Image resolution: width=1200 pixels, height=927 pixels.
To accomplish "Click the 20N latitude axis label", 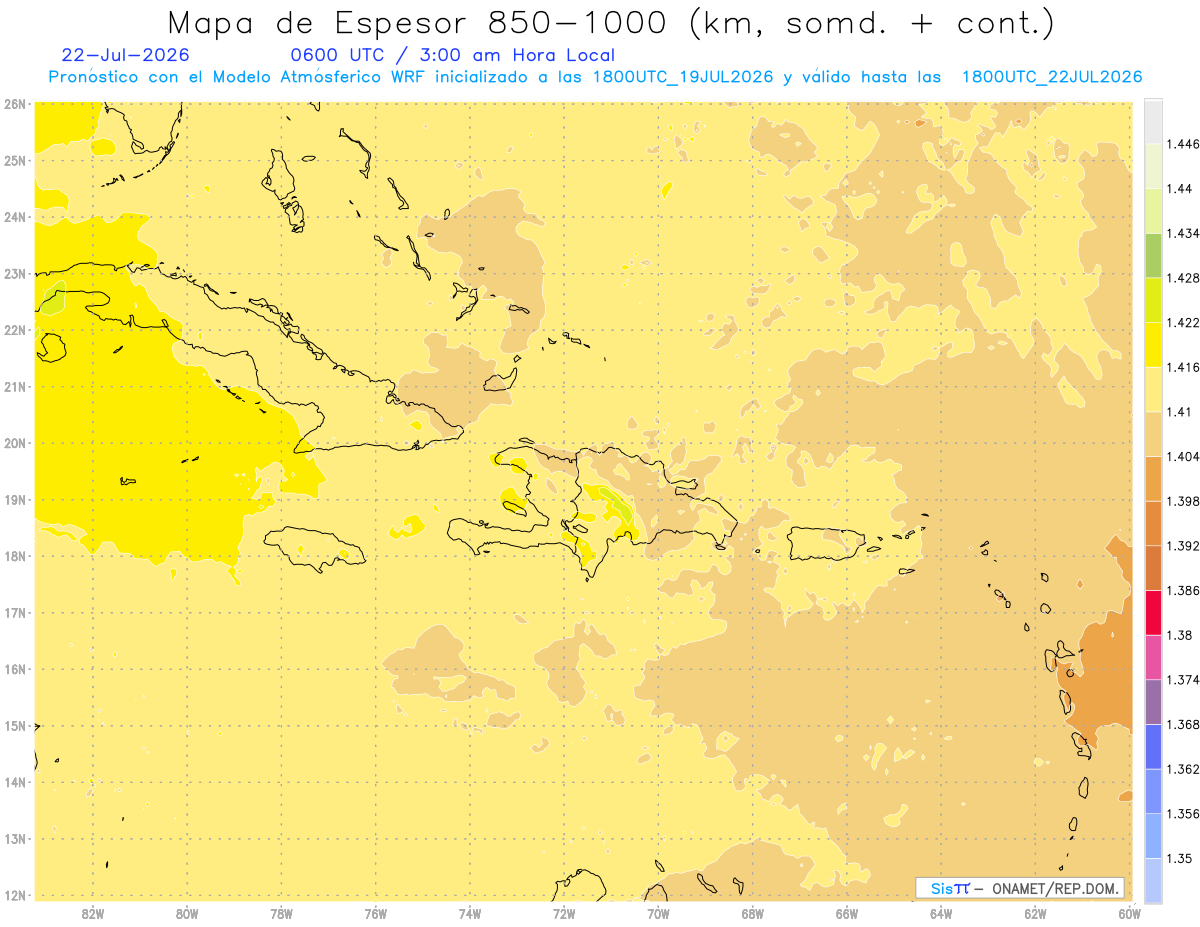I will click(14, 443).
